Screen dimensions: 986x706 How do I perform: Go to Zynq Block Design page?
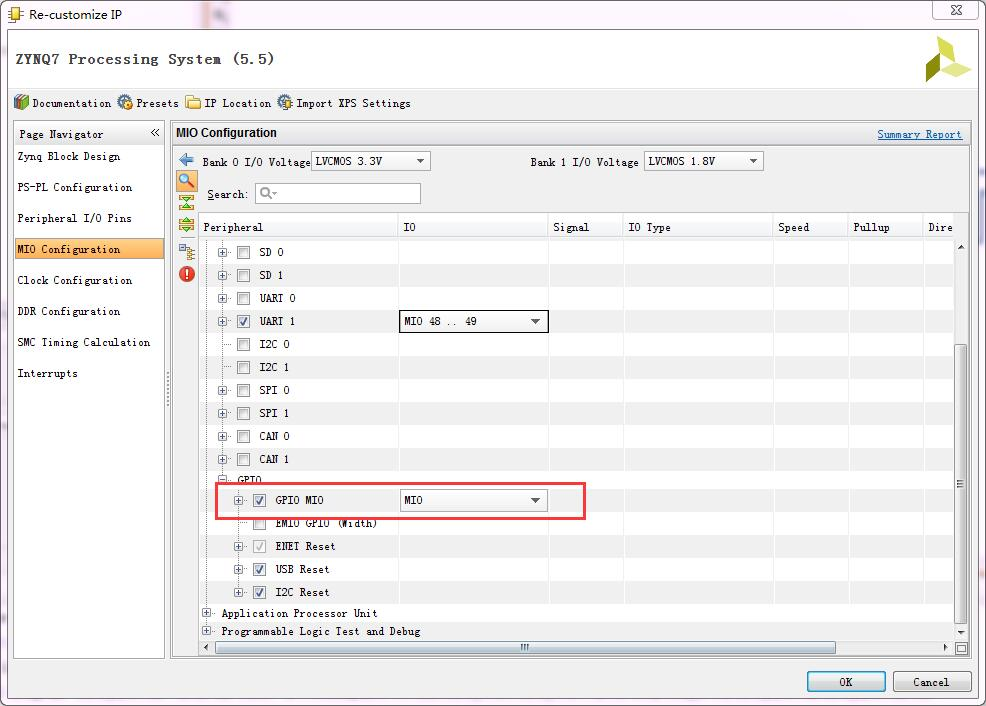click(69, 156)
